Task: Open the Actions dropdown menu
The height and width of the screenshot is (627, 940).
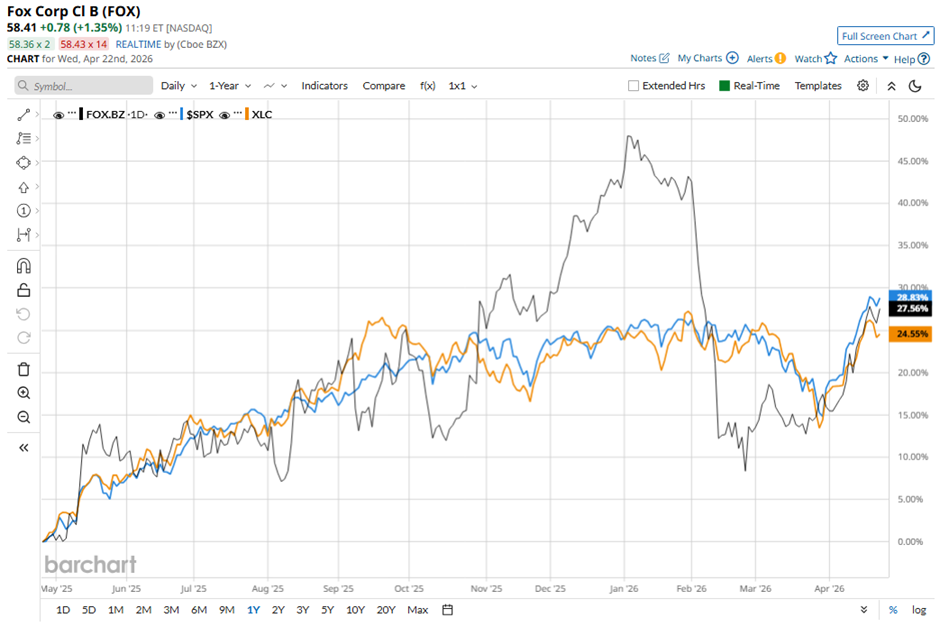Action: 866,59
